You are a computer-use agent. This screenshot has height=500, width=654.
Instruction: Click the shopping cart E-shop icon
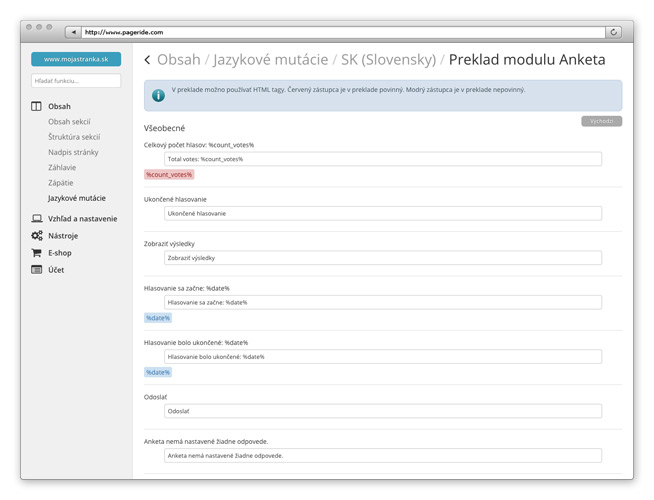tap(37, 253)
